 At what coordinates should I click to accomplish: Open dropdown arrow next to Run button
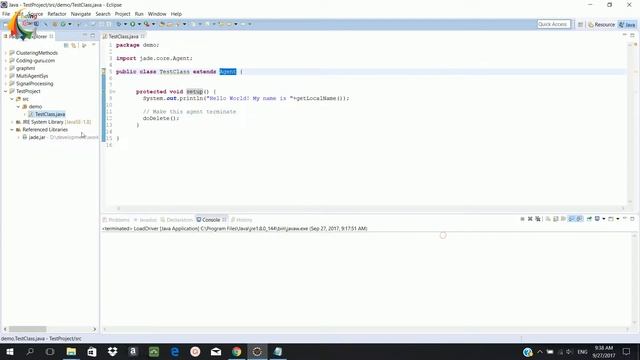[139, 24]
